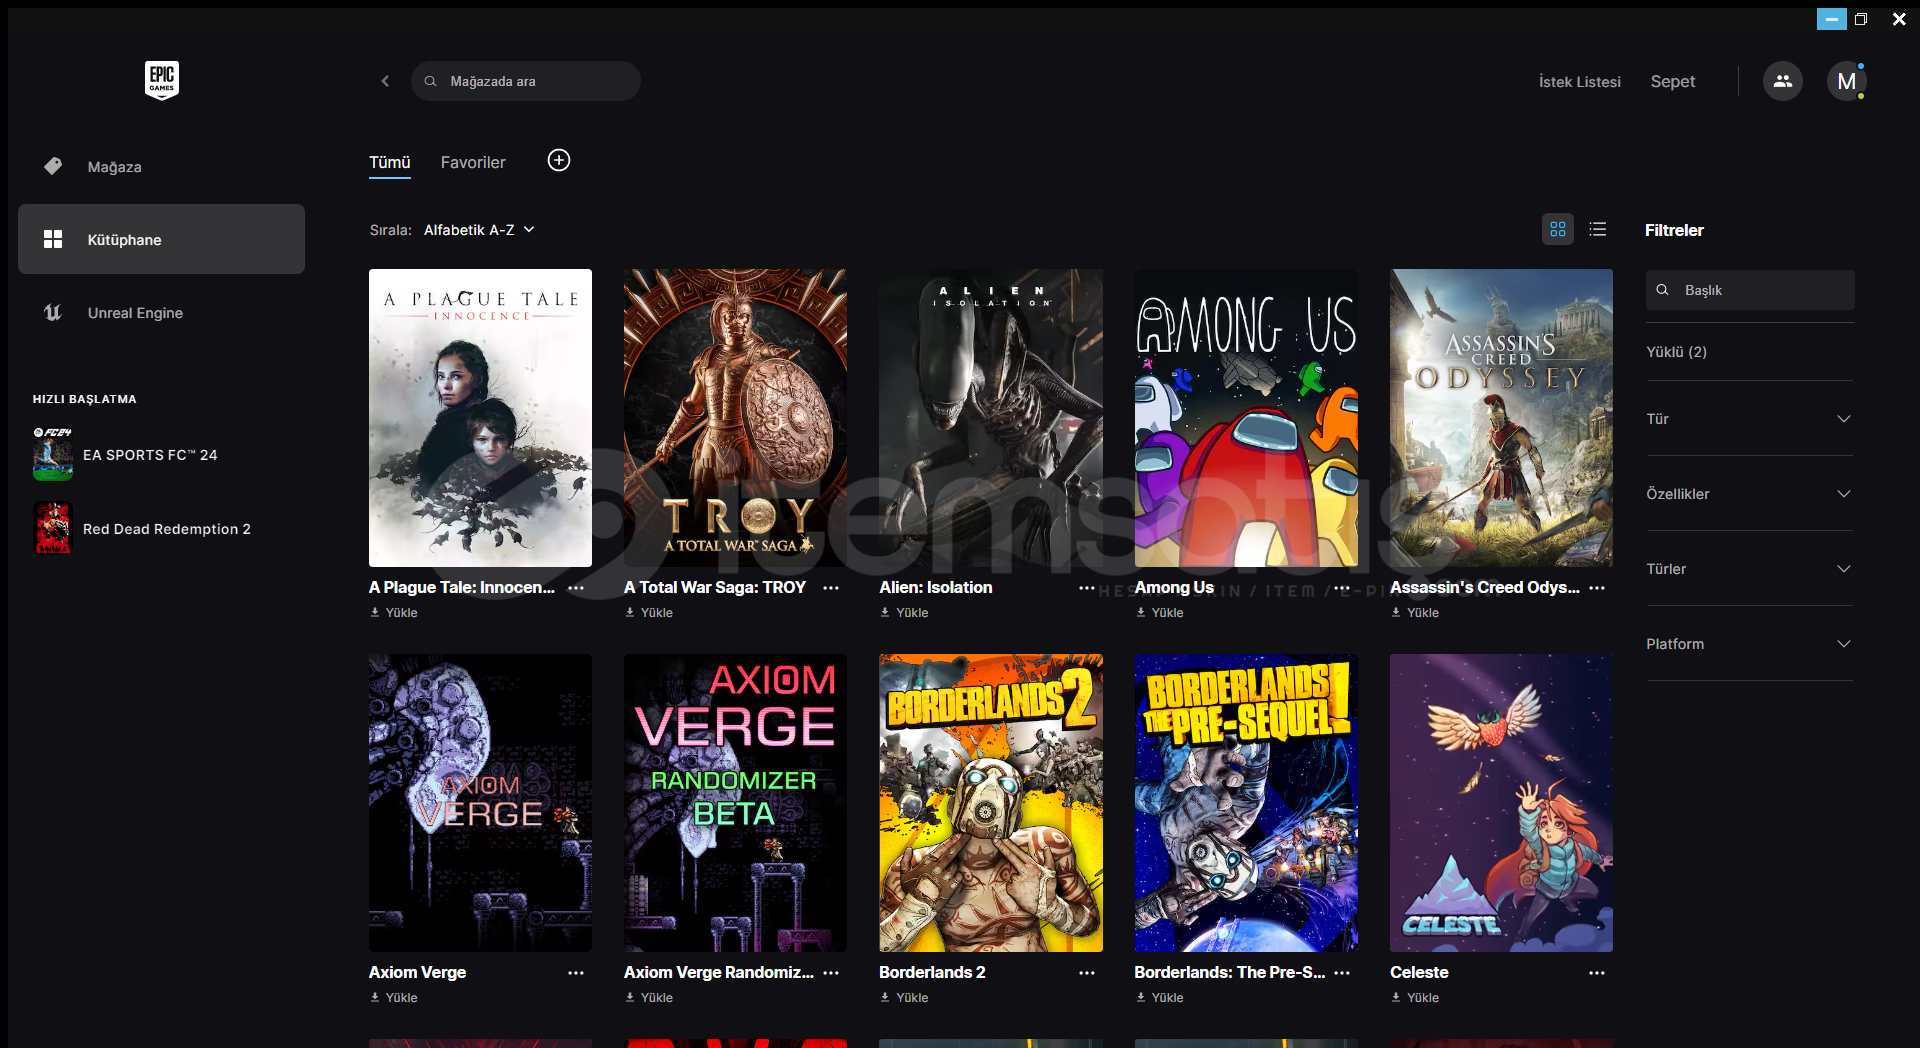Image resolution: width=1920 pixels, height=1048 pixels.
Task: Click Yükle under Assassin's Creed Odyssey
Action: pyautogui.click(x=1415, y=612)
